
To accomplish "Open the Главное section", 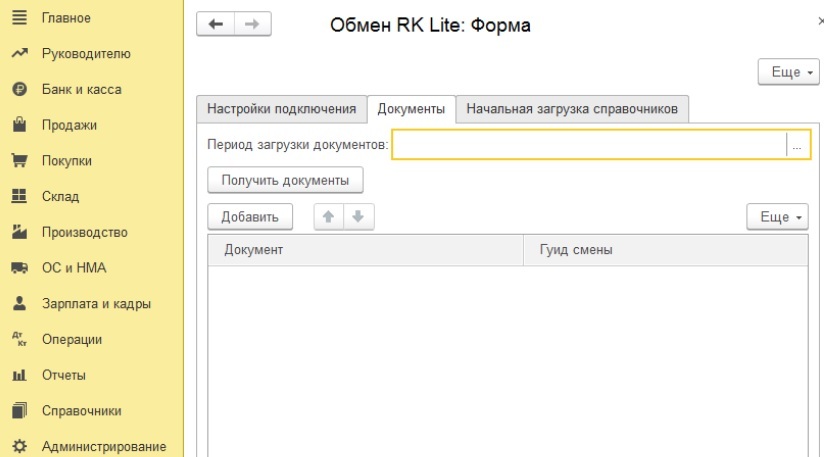I will coord(66,18).
